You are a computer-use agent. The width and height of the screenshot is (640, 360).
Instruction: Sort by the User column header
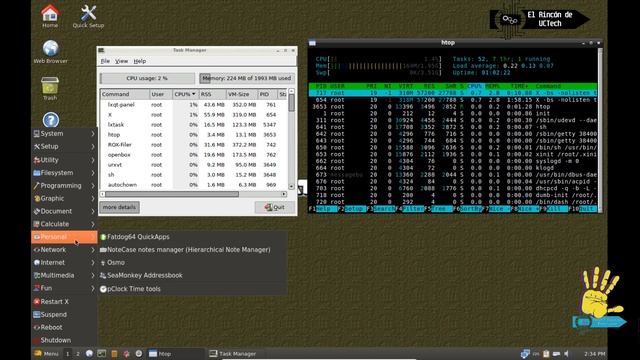161,94
